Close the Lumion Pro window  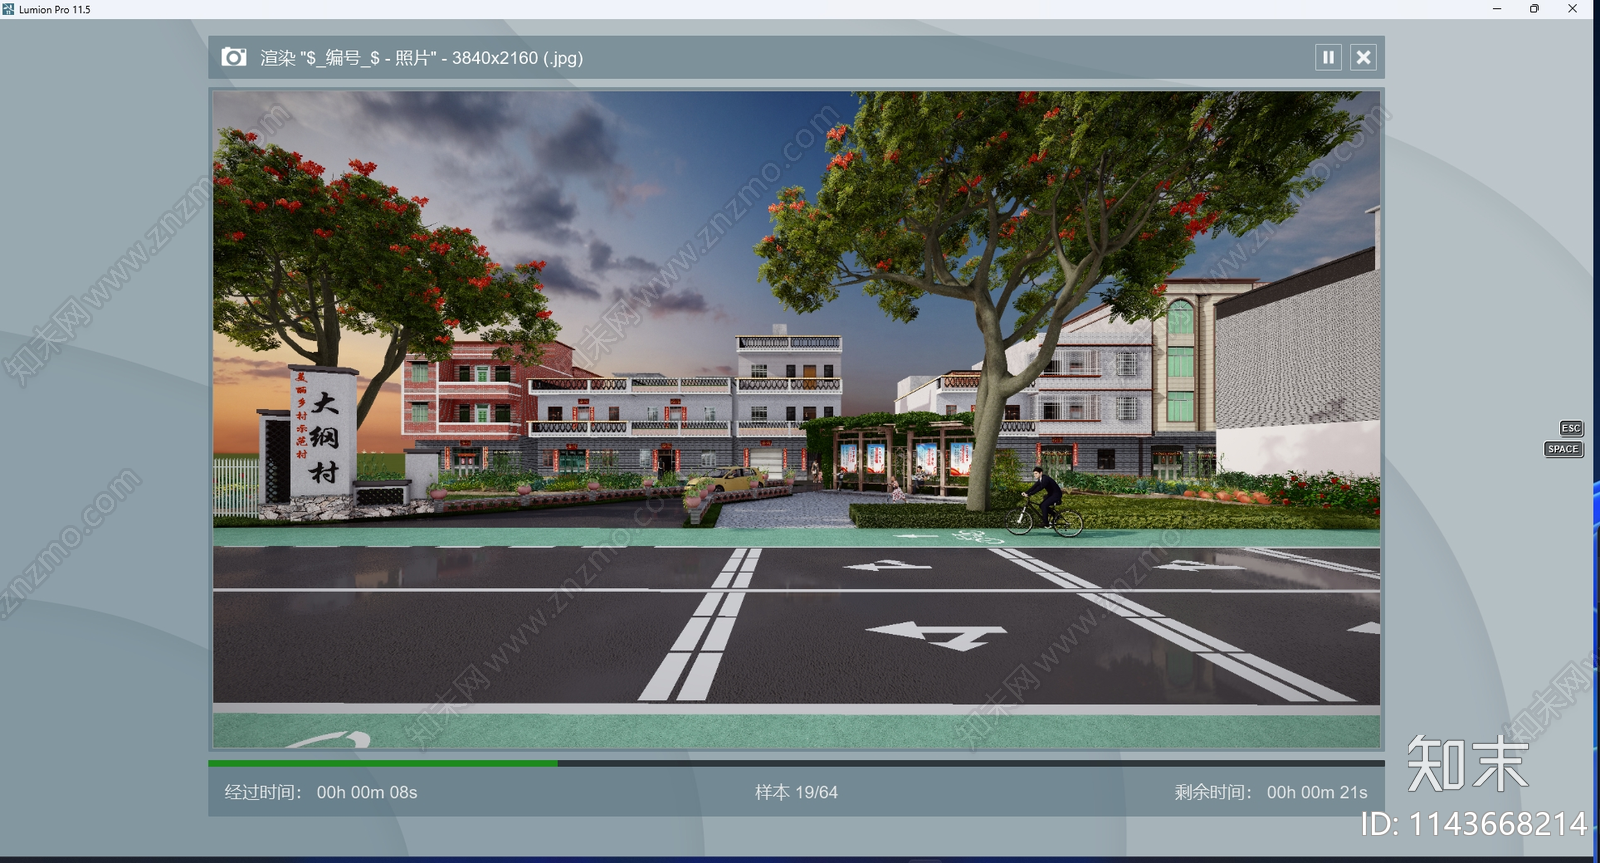point(1572,9)
